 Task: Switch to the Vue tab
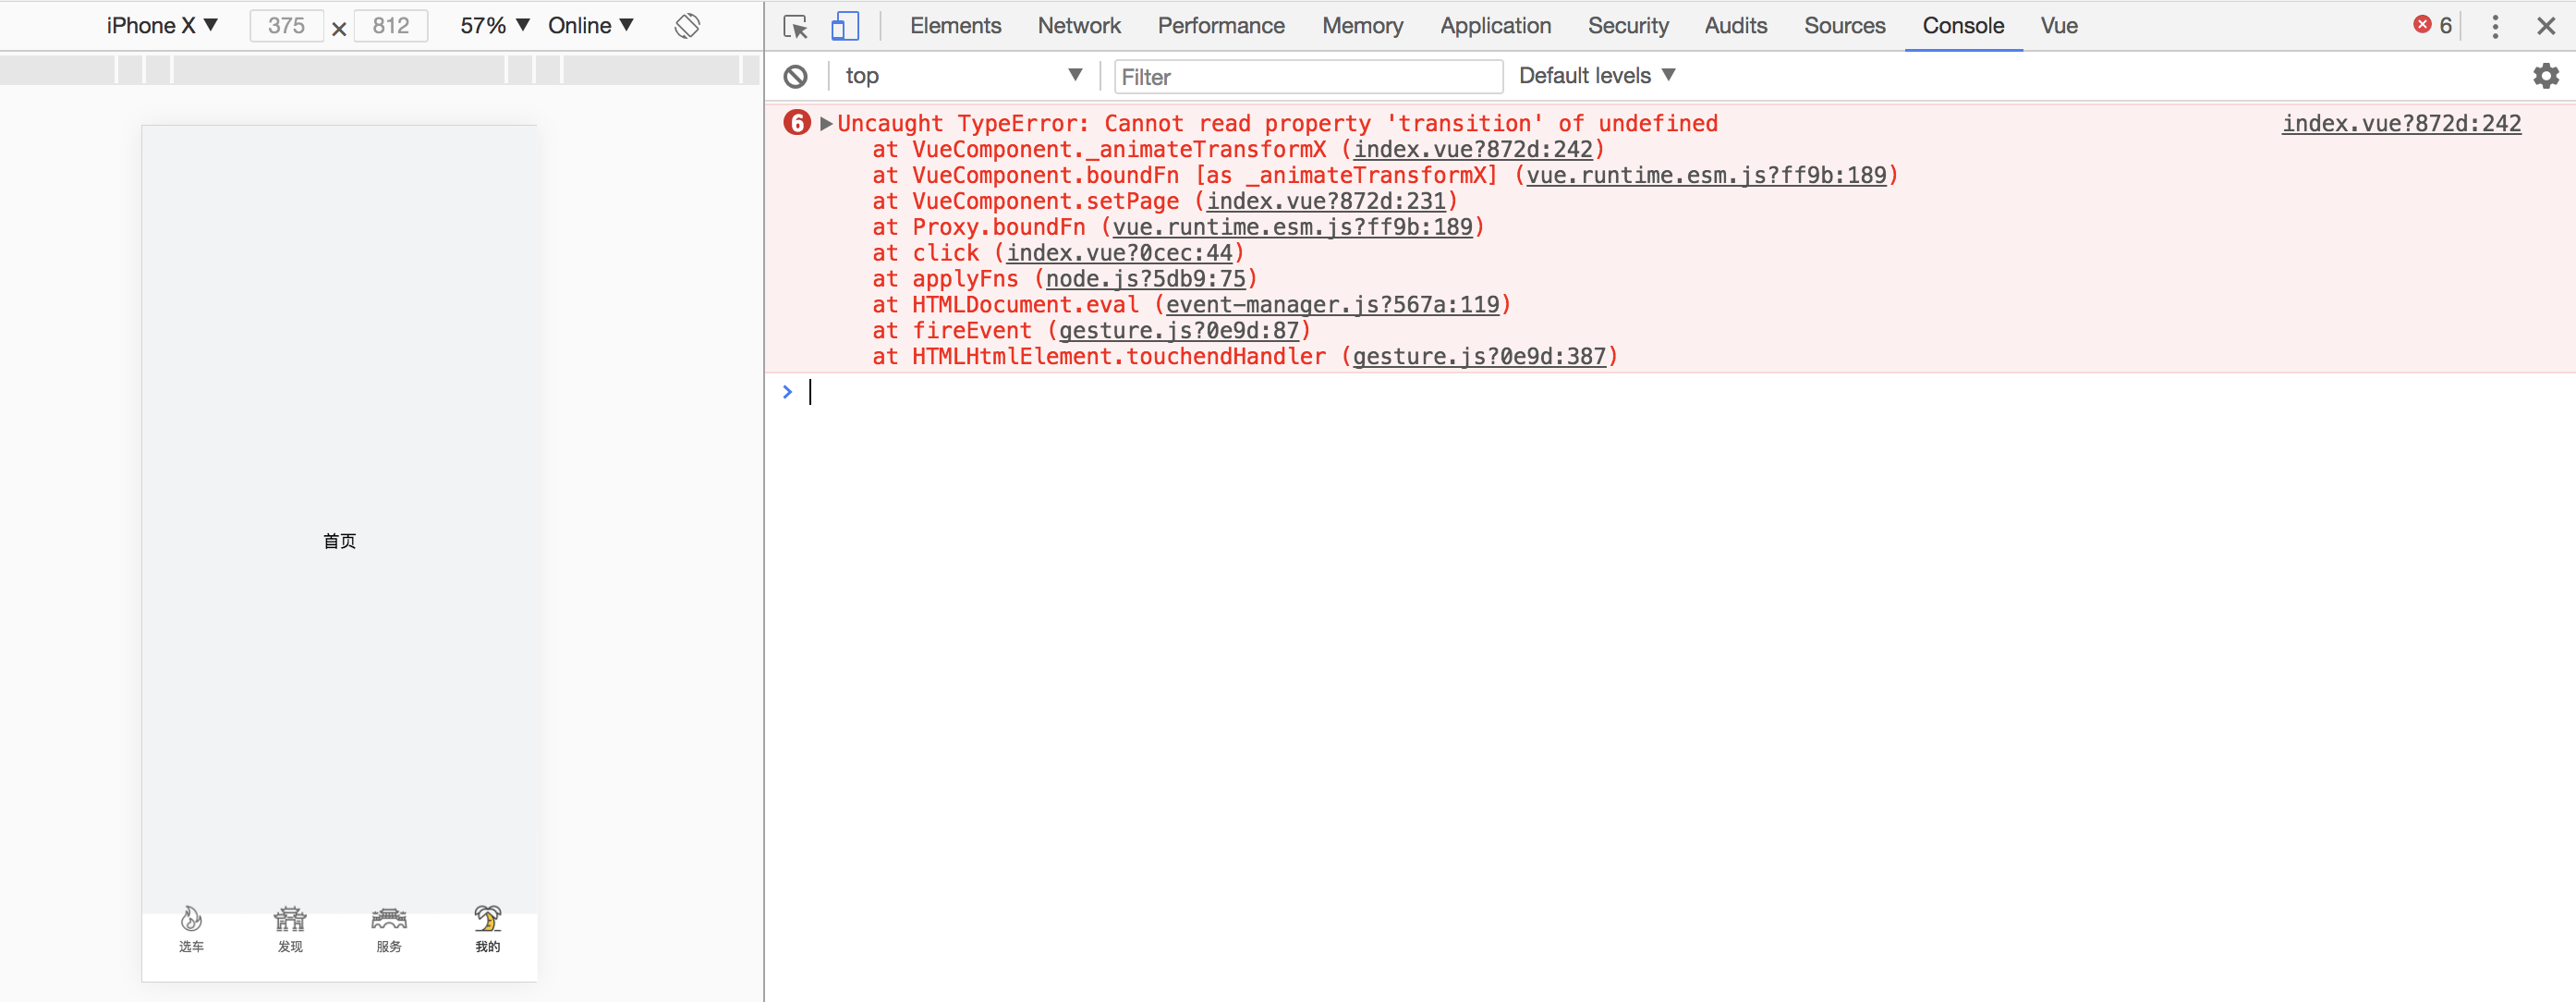(2059, 26)
